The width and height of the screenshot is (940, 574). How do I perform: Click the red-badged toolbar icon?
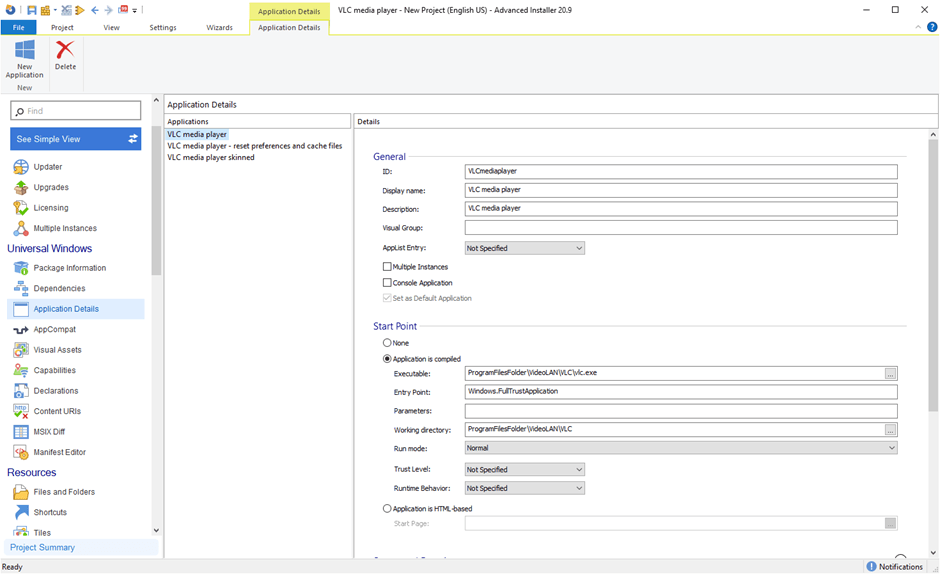(x=123, y=10)
